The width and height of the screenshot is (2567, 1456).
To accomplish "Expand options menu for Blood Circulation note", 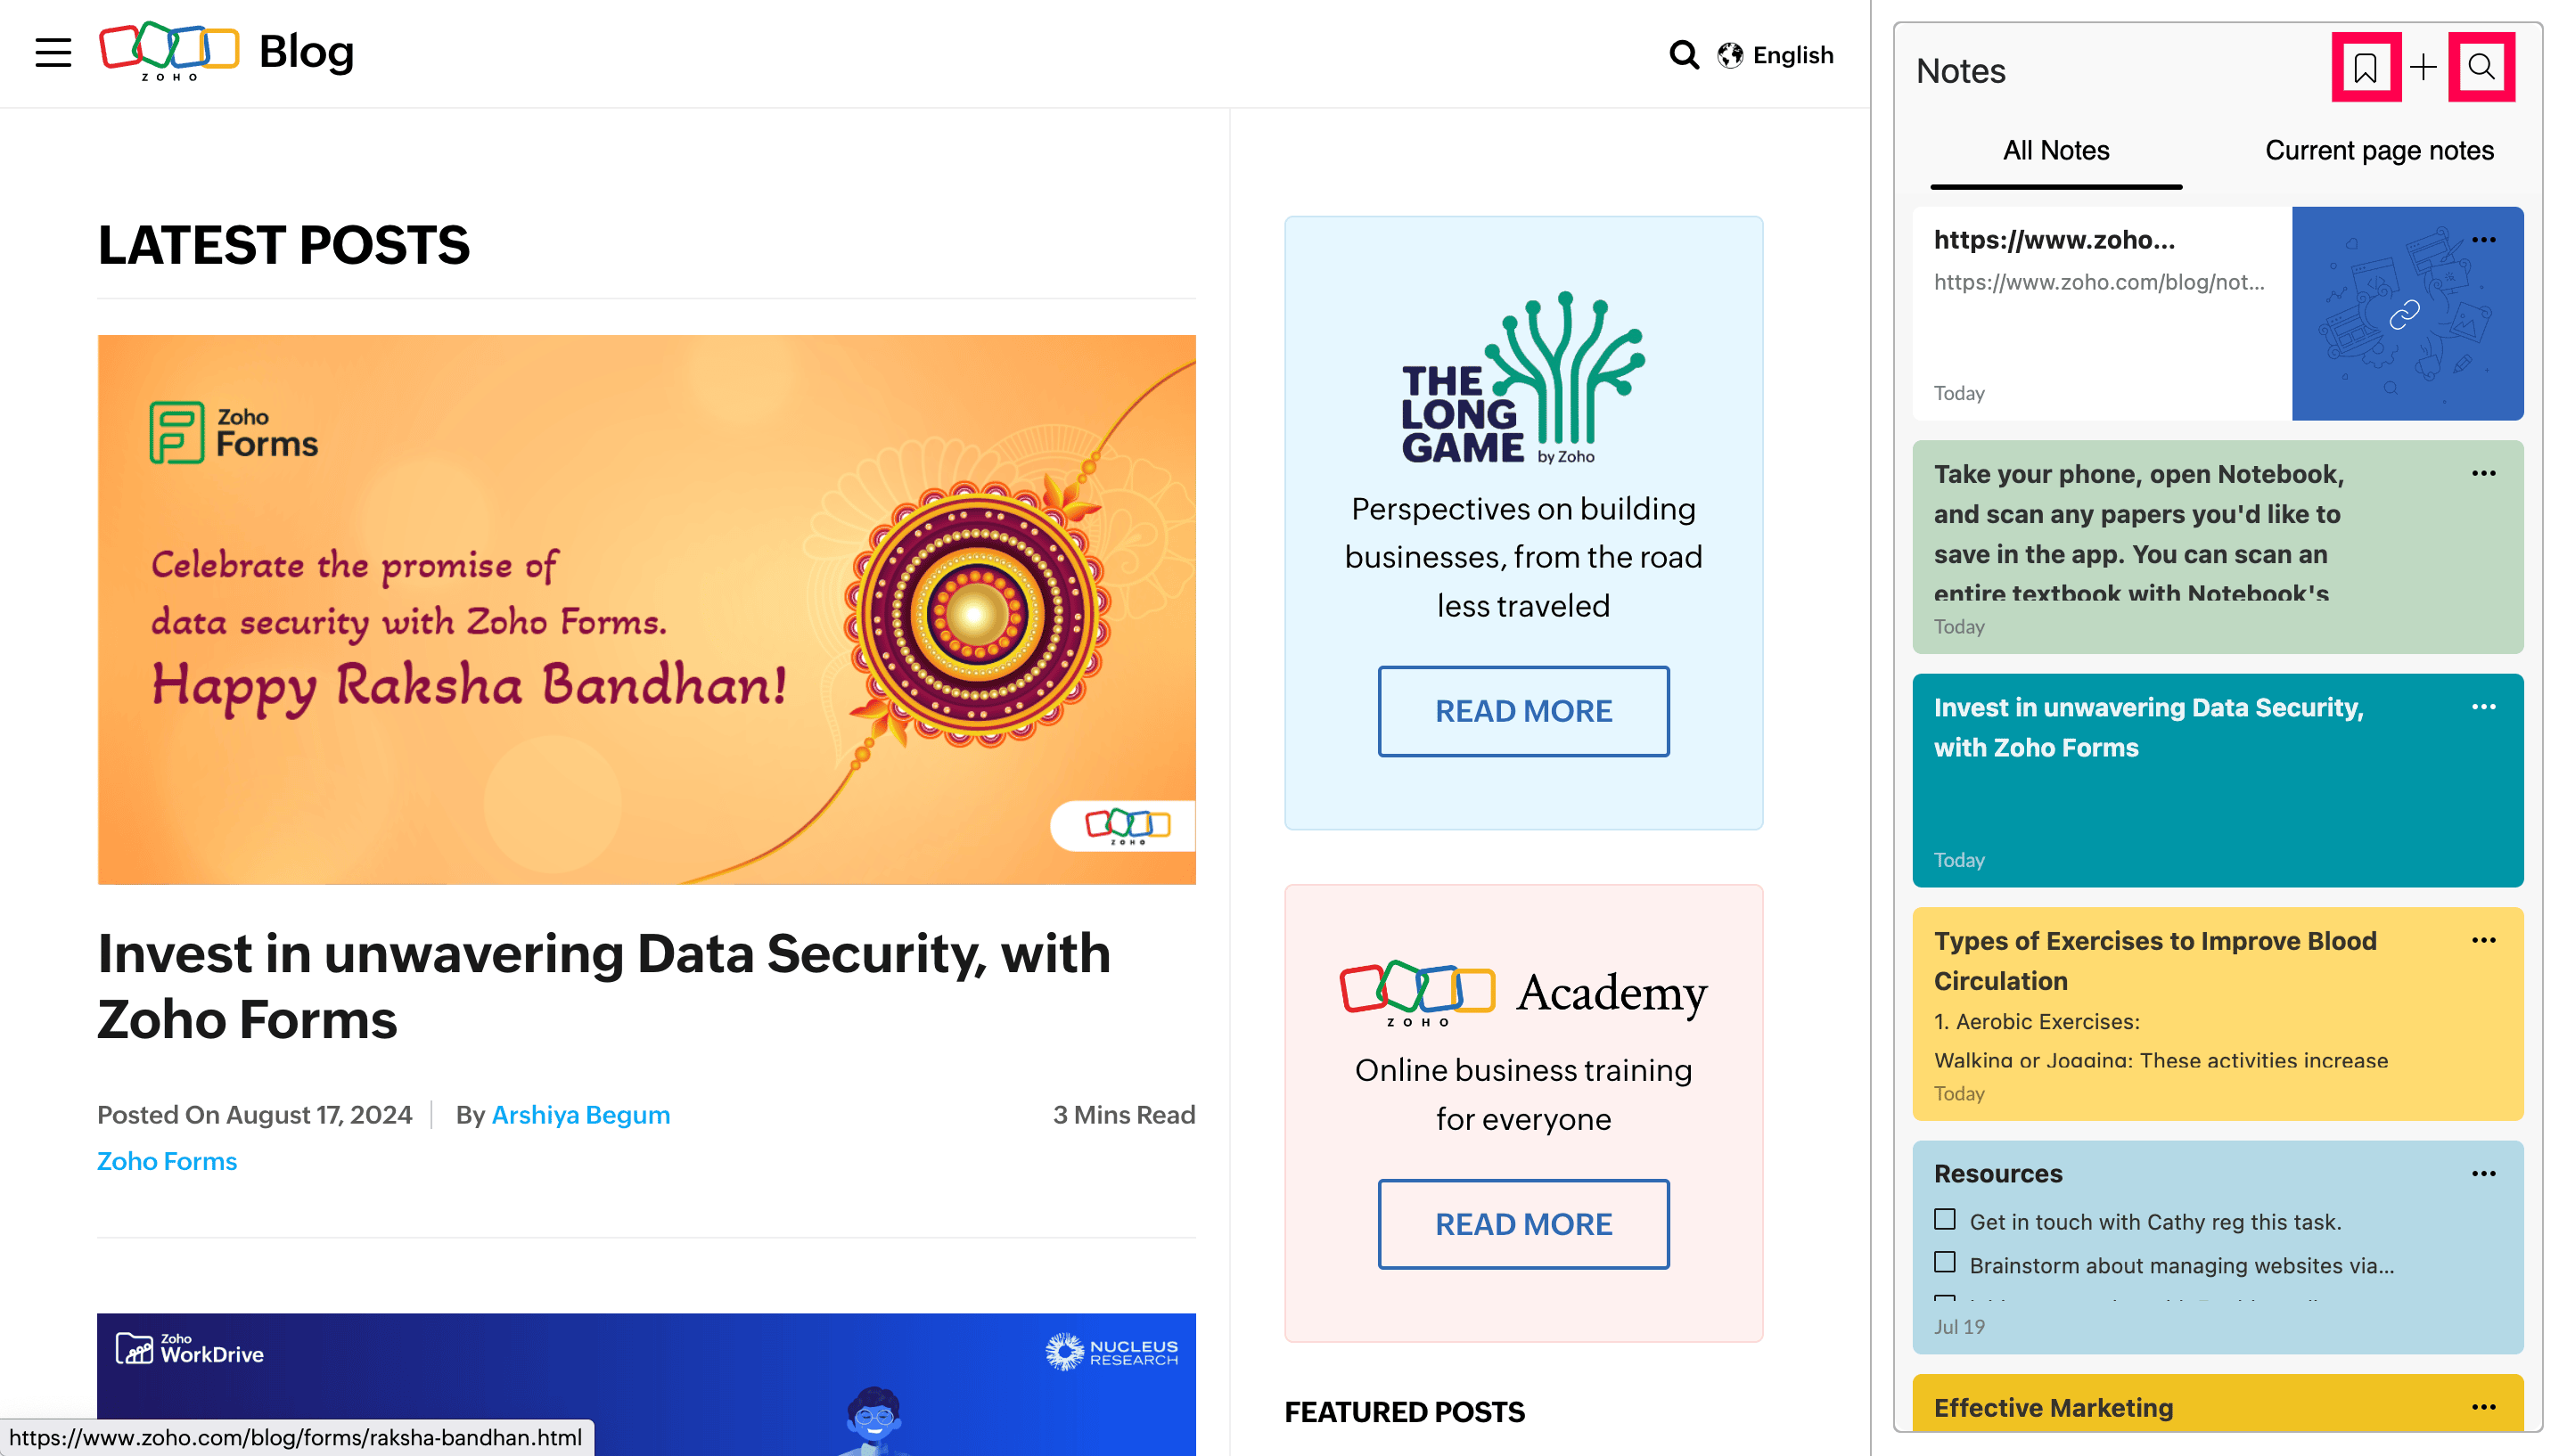I will pyautogui.click(x=2483, y=941).
